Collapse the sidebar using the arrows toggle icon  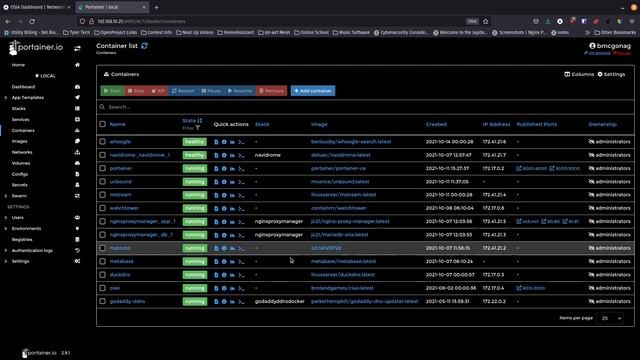click(77, 49)
